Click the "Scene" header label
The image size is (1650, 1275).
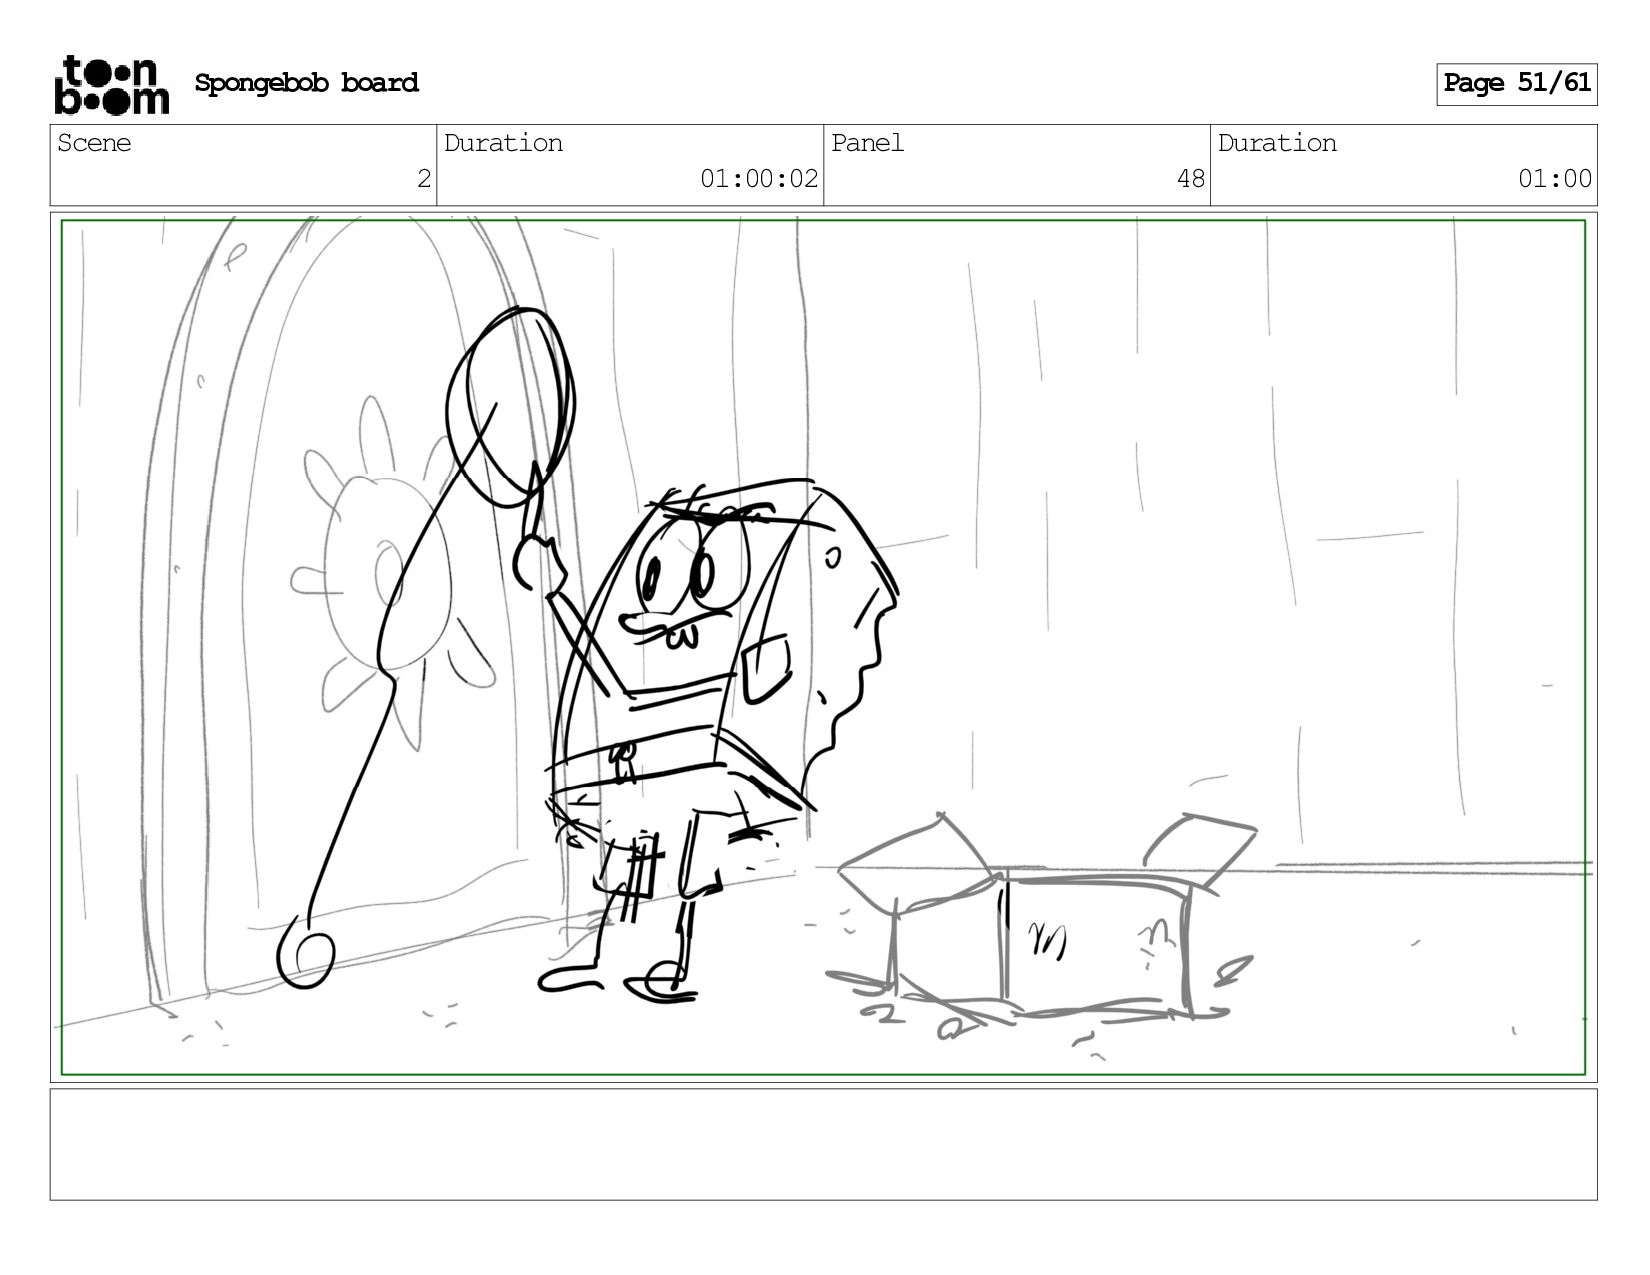pos(94,143)
